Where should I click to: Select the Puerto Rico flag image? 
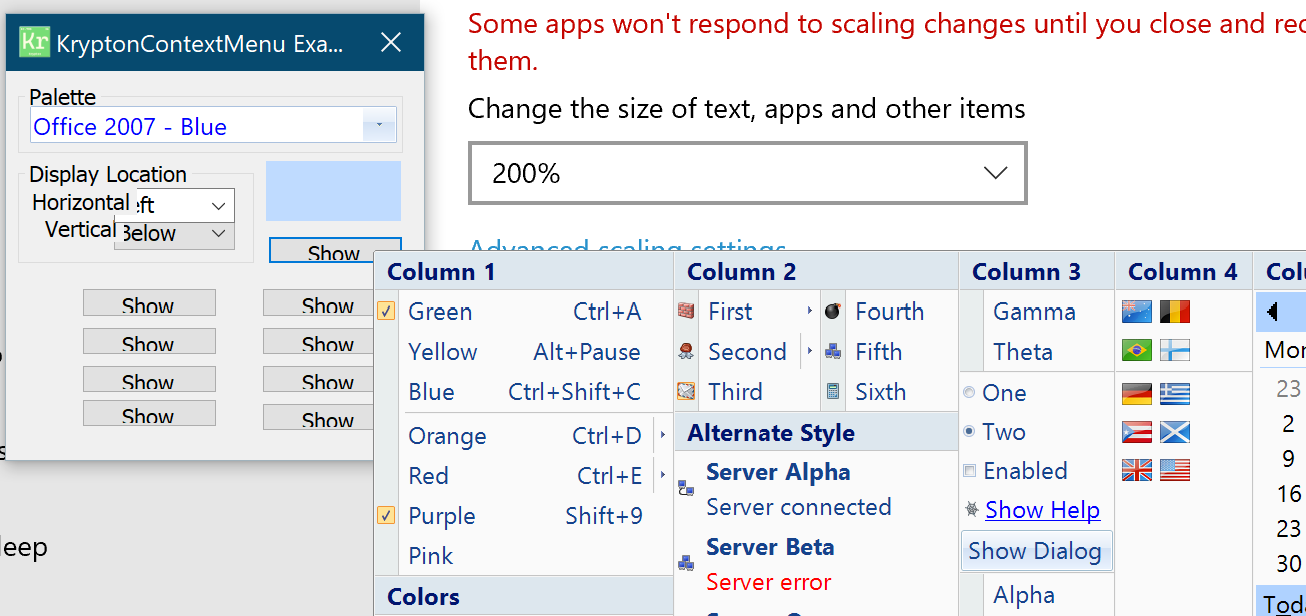(x=1137, y=432)
